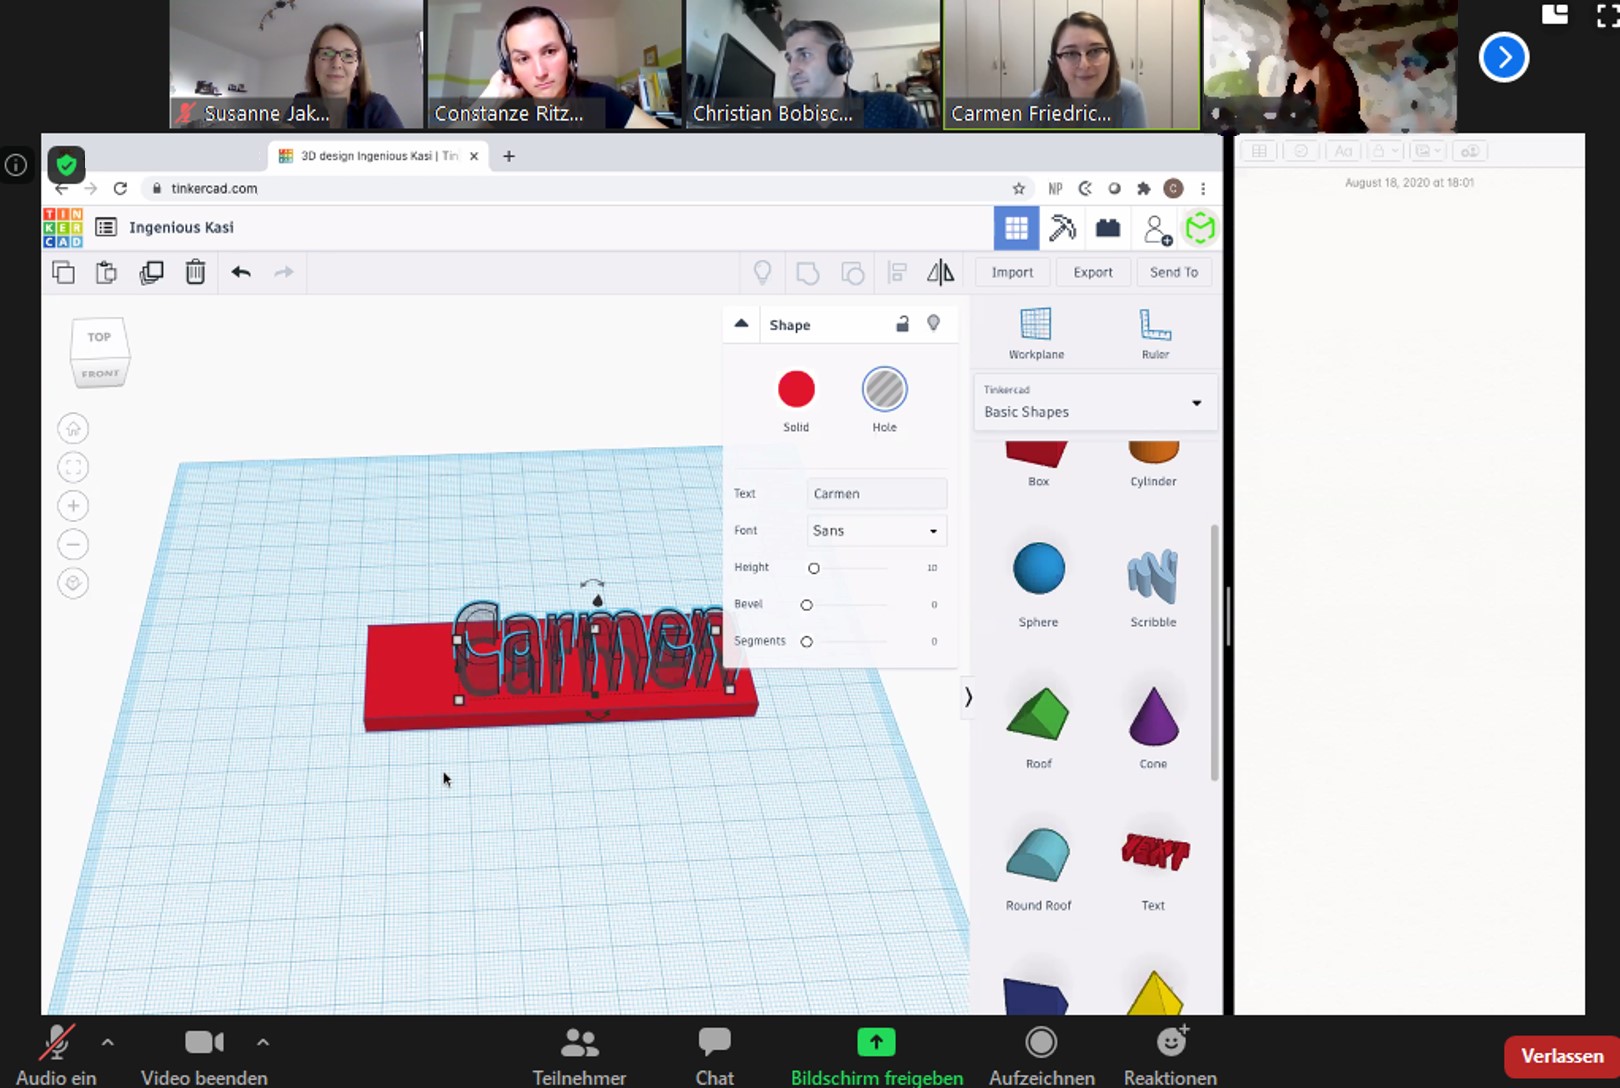Adjust the Height slider

coord(814,567)
